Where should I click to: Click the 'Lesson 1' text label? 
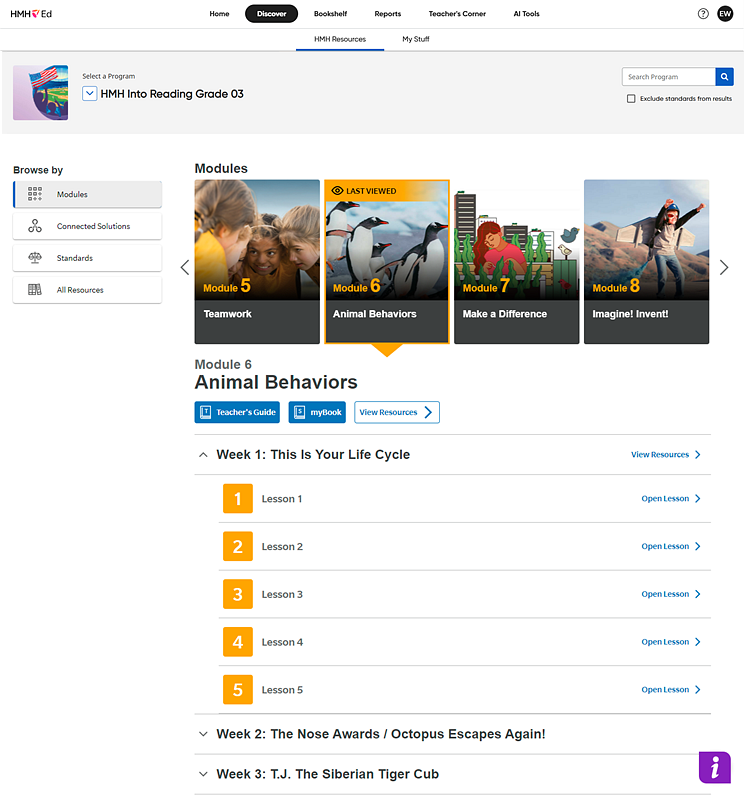pyautogui.click(x=282, y=499)
